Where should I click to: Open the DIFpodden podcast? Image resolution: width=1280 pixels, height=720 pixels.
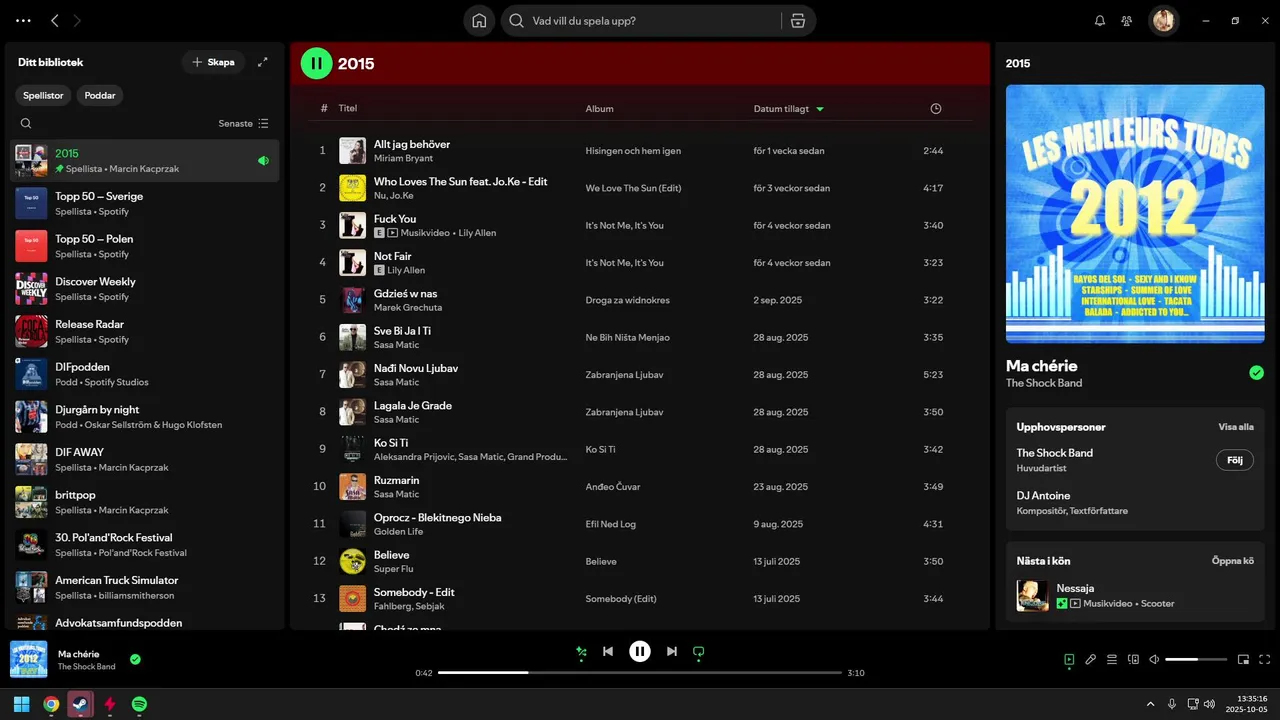[145, 374]
